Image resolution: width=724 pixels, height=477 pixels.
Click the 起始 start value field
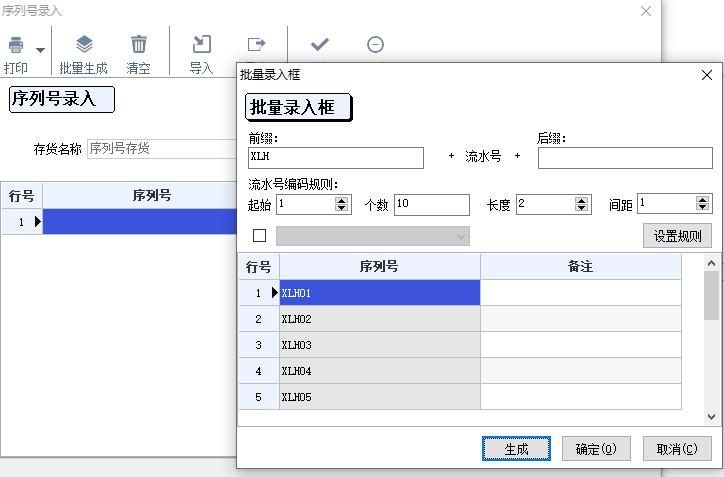coord(306,204)
